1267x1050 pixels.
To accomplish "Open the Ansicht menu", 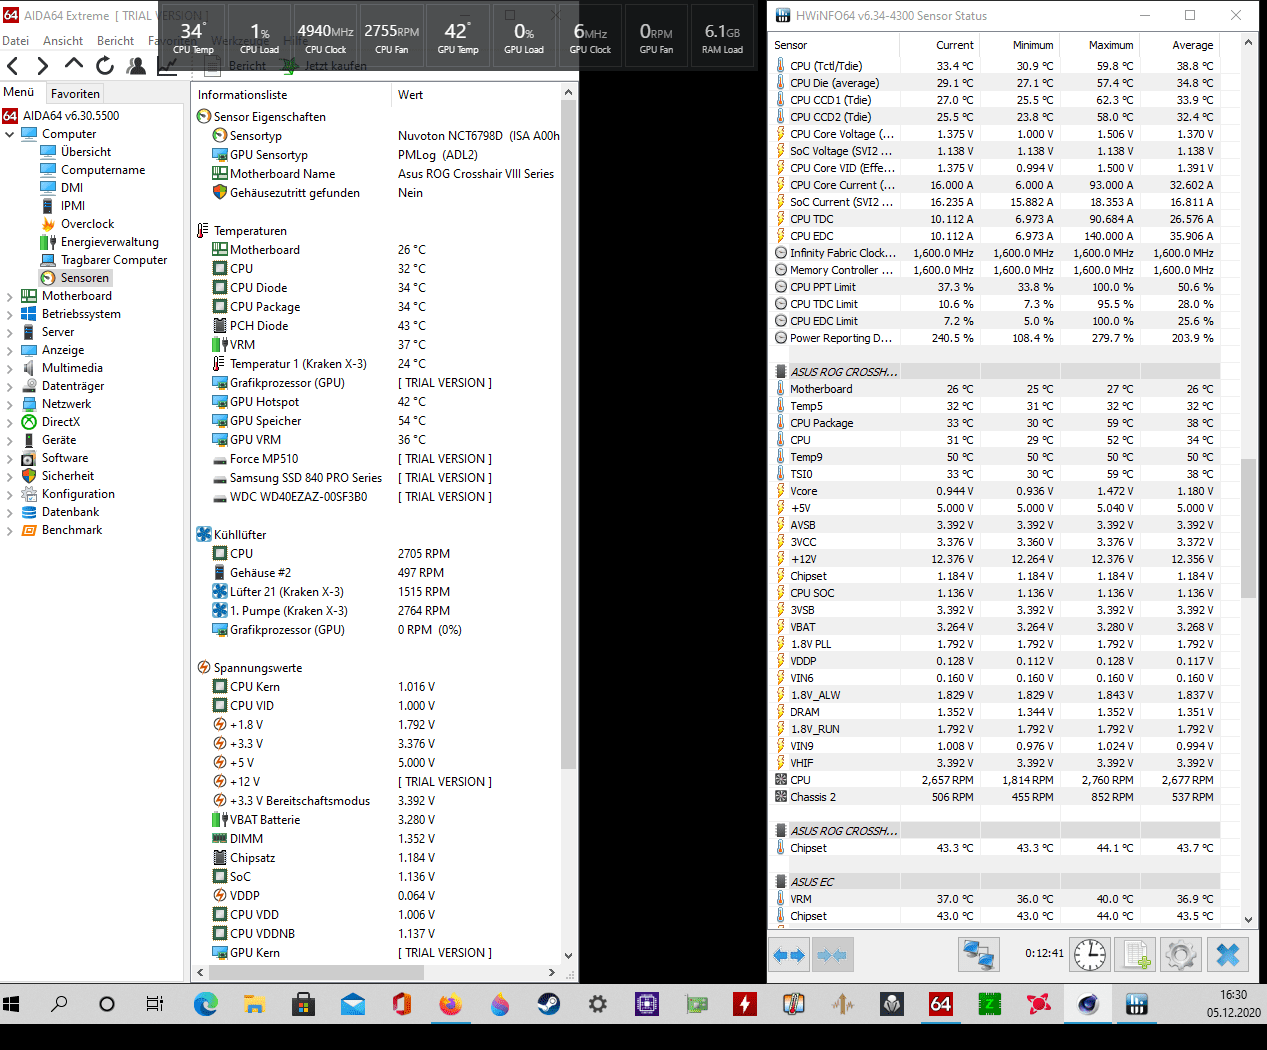I will (63, 41).
